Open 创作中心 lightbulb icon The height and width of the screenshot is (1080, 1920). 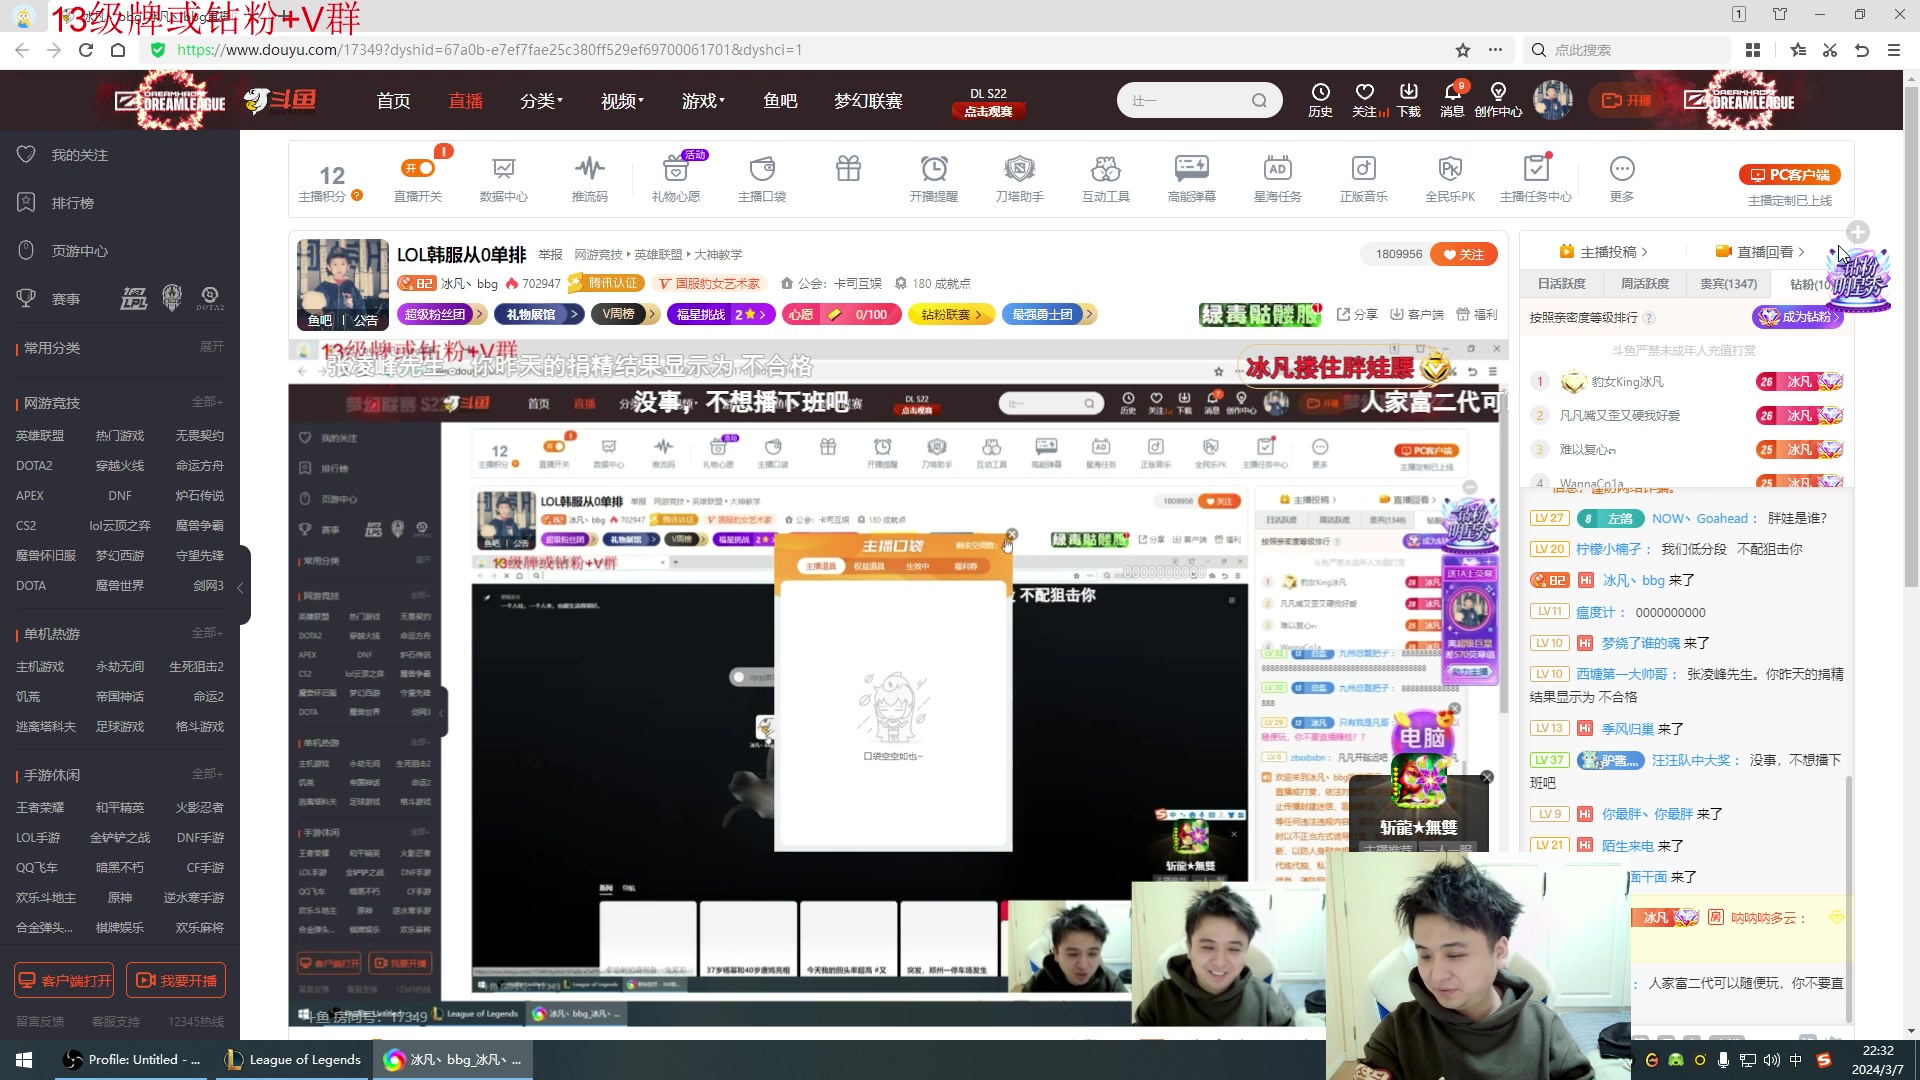pos(1498,99)
